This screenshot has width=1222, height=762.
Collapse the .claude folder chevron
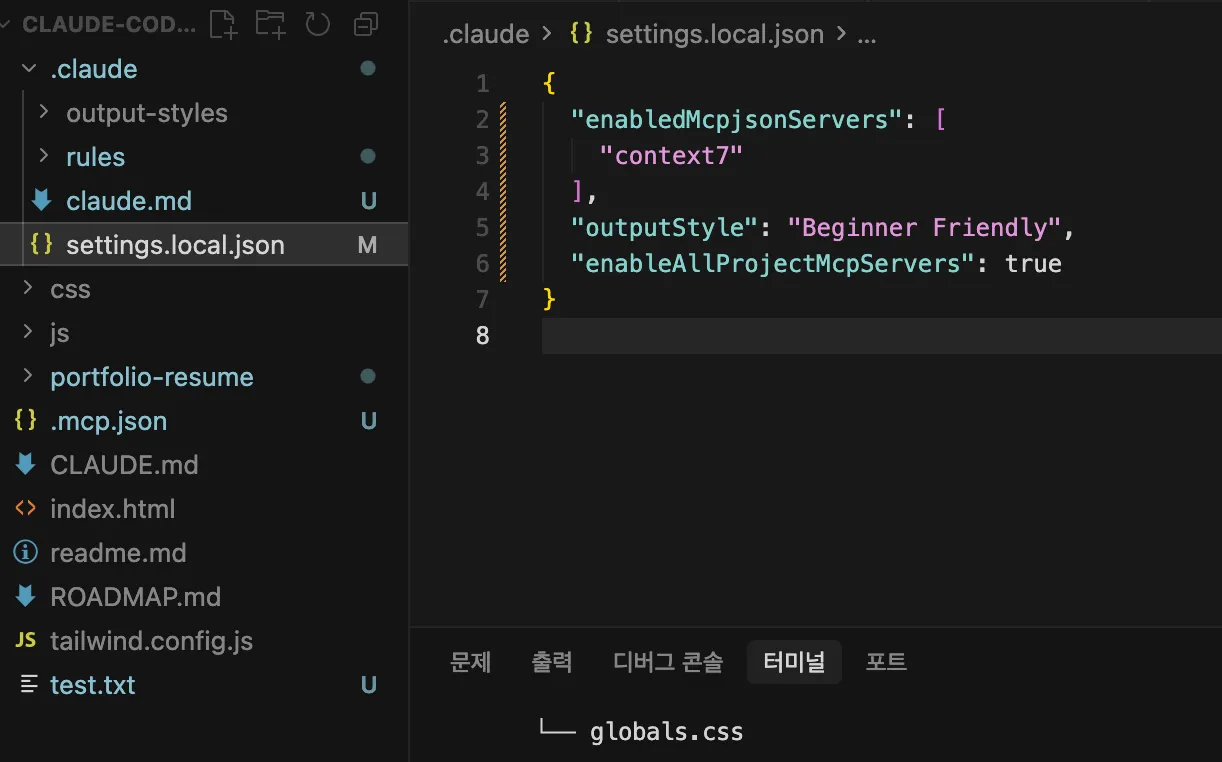(x=28, y=68)
